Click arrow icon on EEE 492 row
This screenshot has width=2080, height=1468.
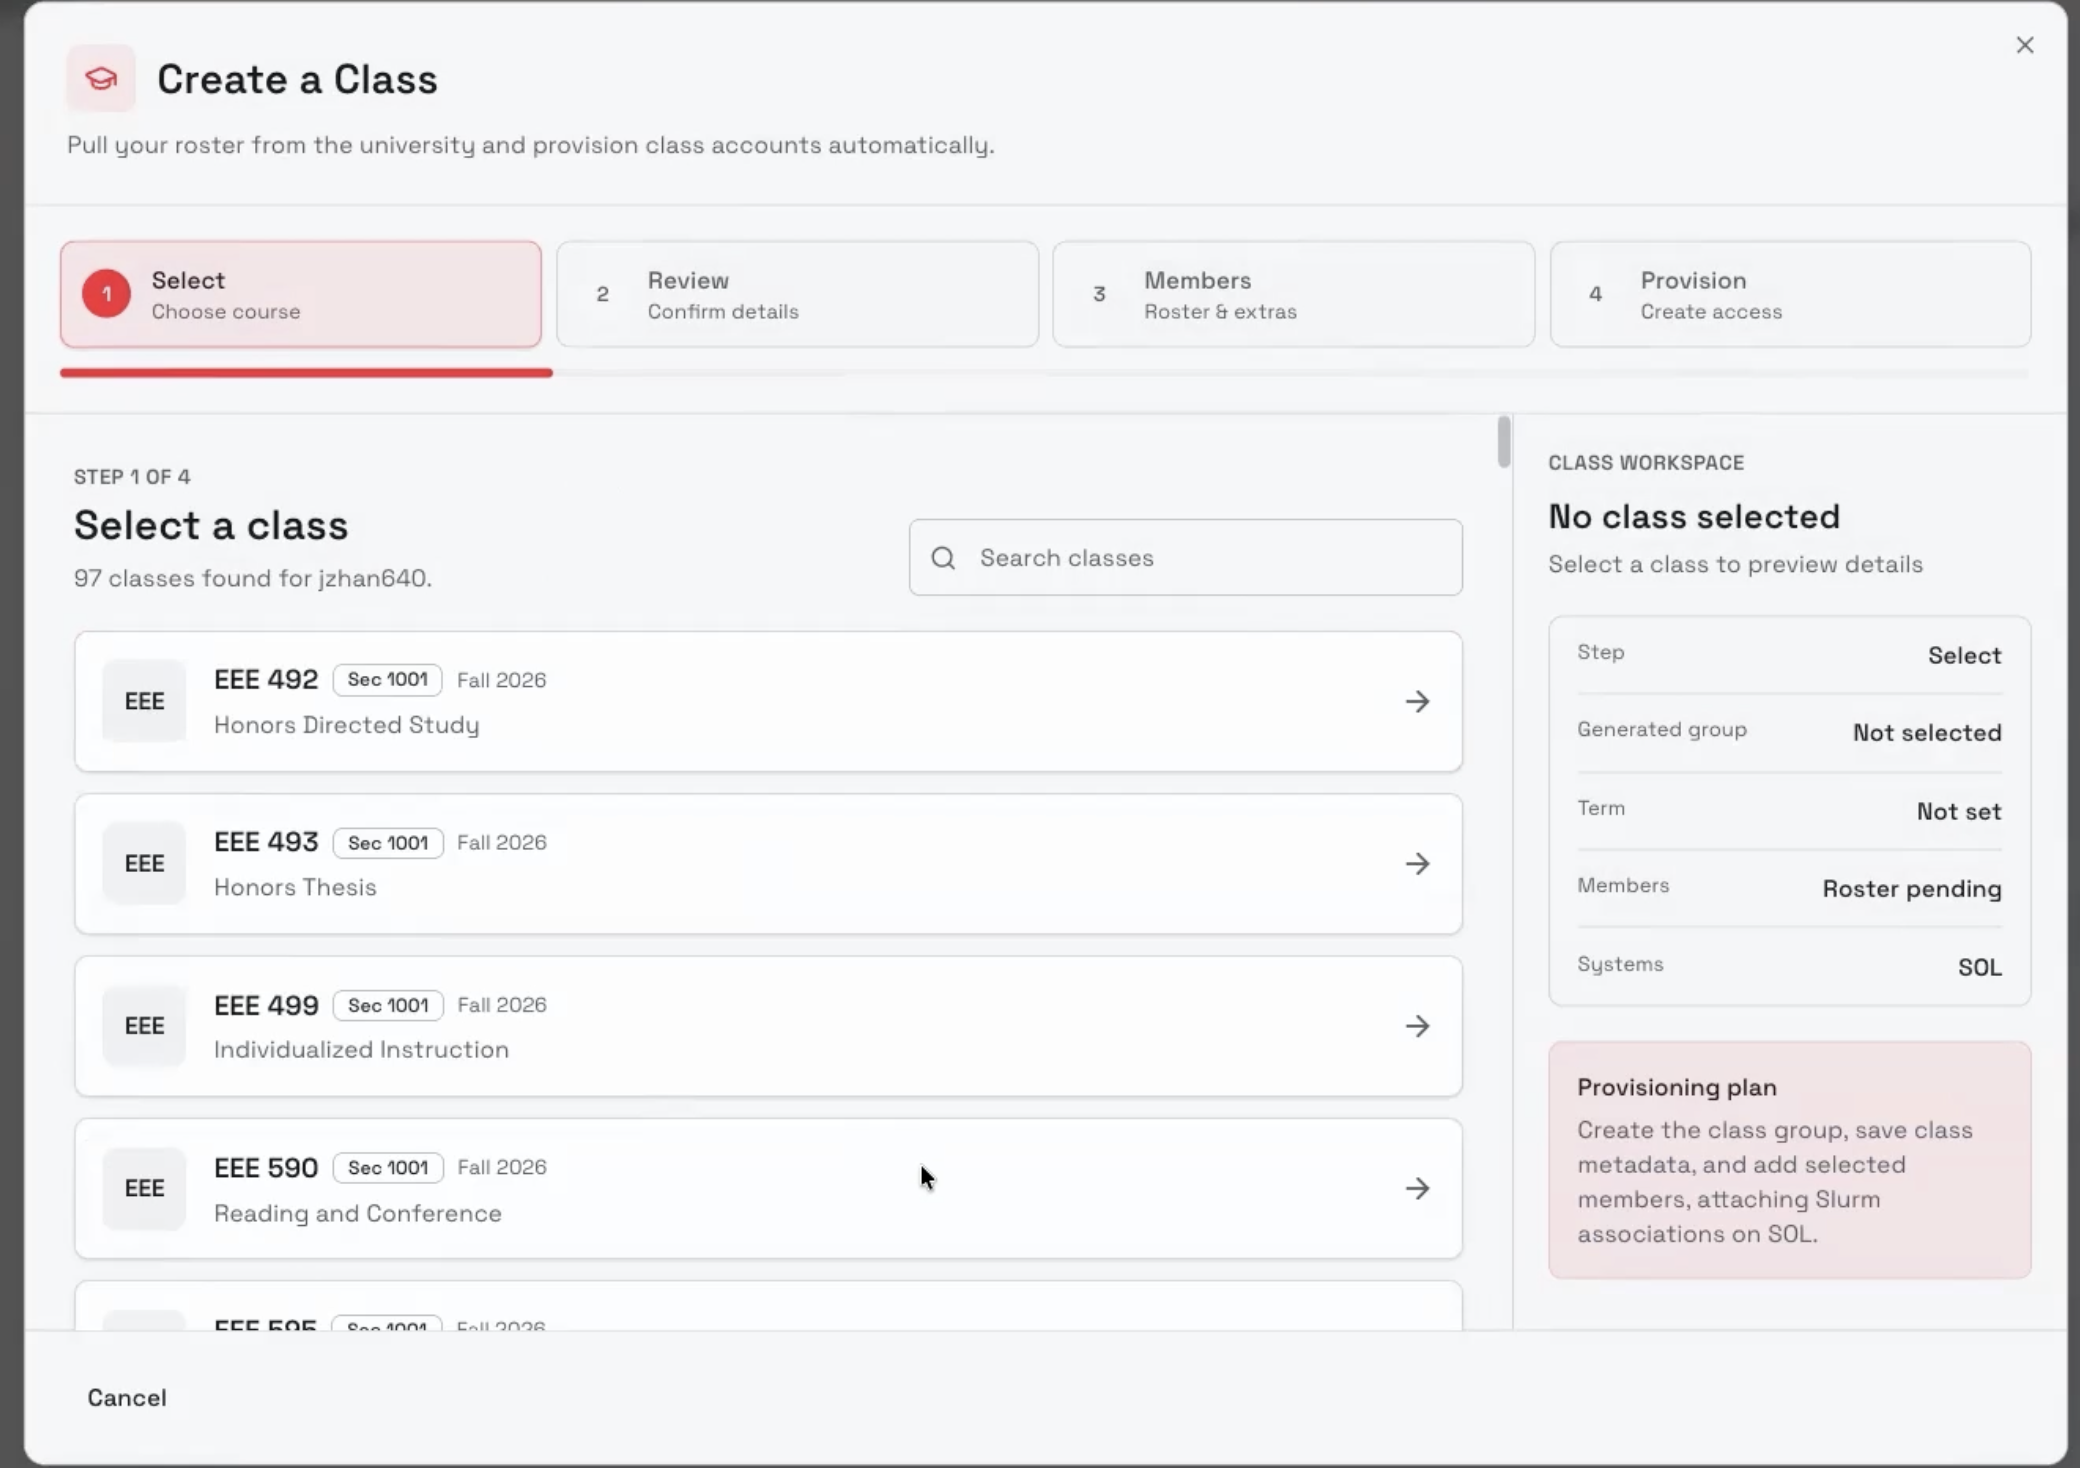click(1417, 701)
